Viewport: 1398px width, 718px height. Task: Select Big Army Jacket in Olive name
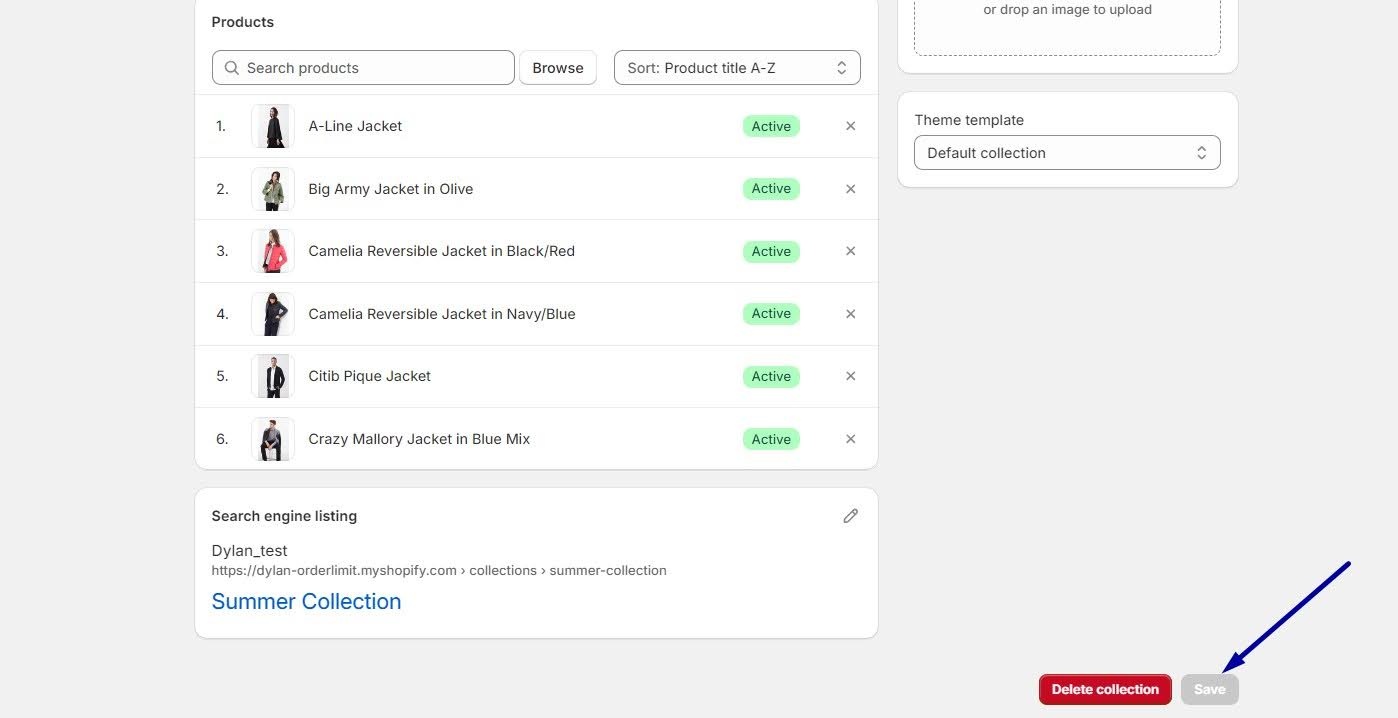point(391,189)
